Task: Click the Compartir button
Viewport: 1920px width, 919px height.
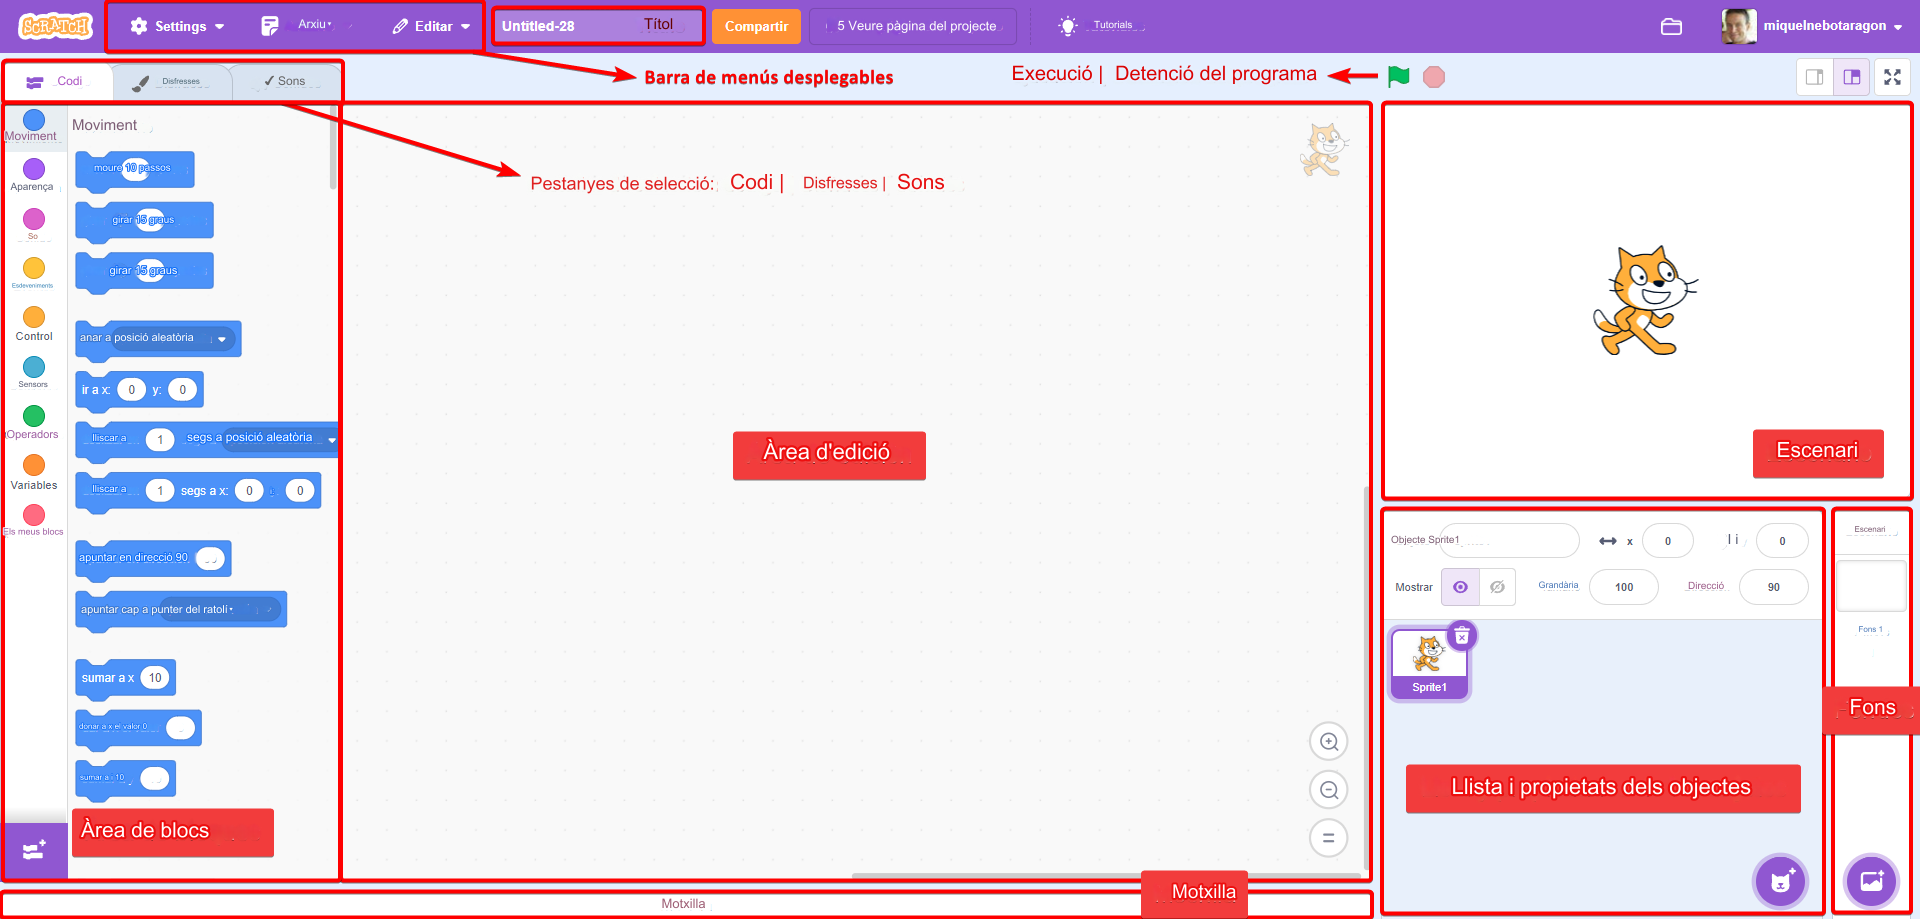Action: pos(756,26)
